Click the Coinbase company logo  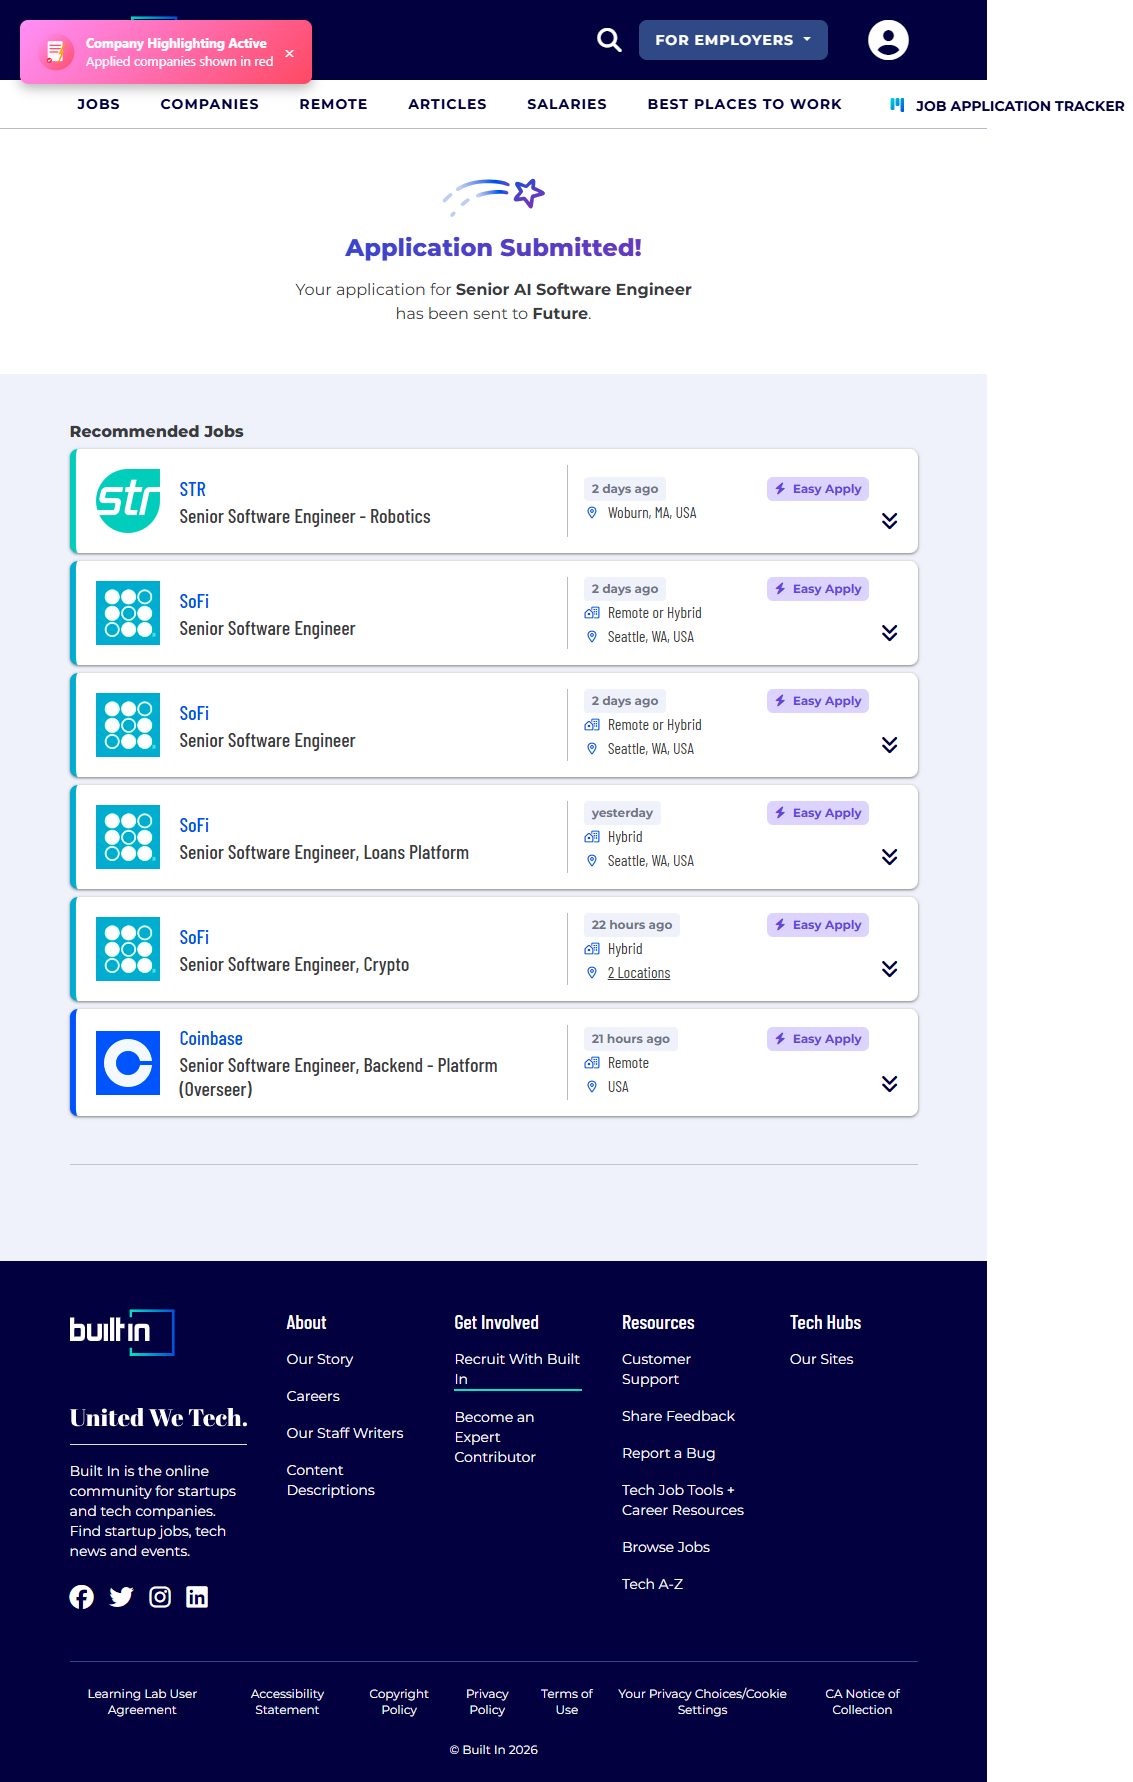128,1063
